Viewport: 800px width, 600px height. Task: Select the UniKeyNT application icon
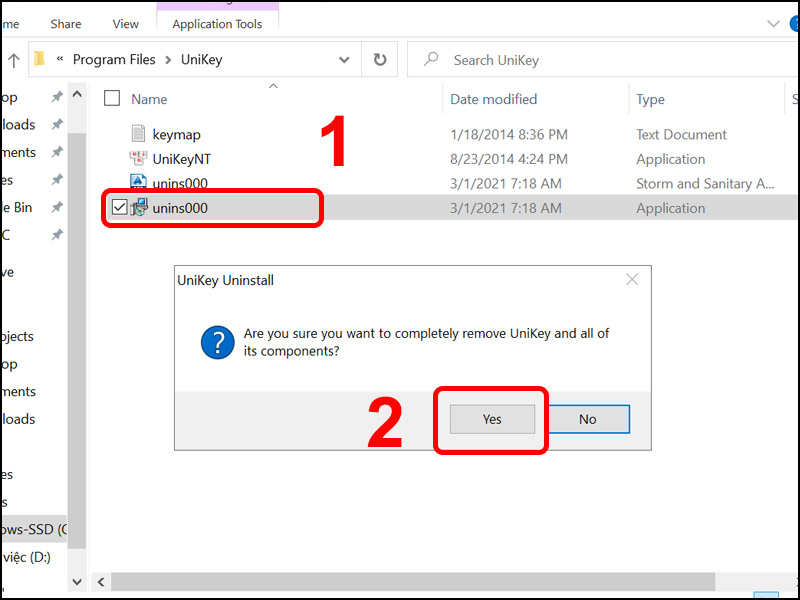[139, 159]
